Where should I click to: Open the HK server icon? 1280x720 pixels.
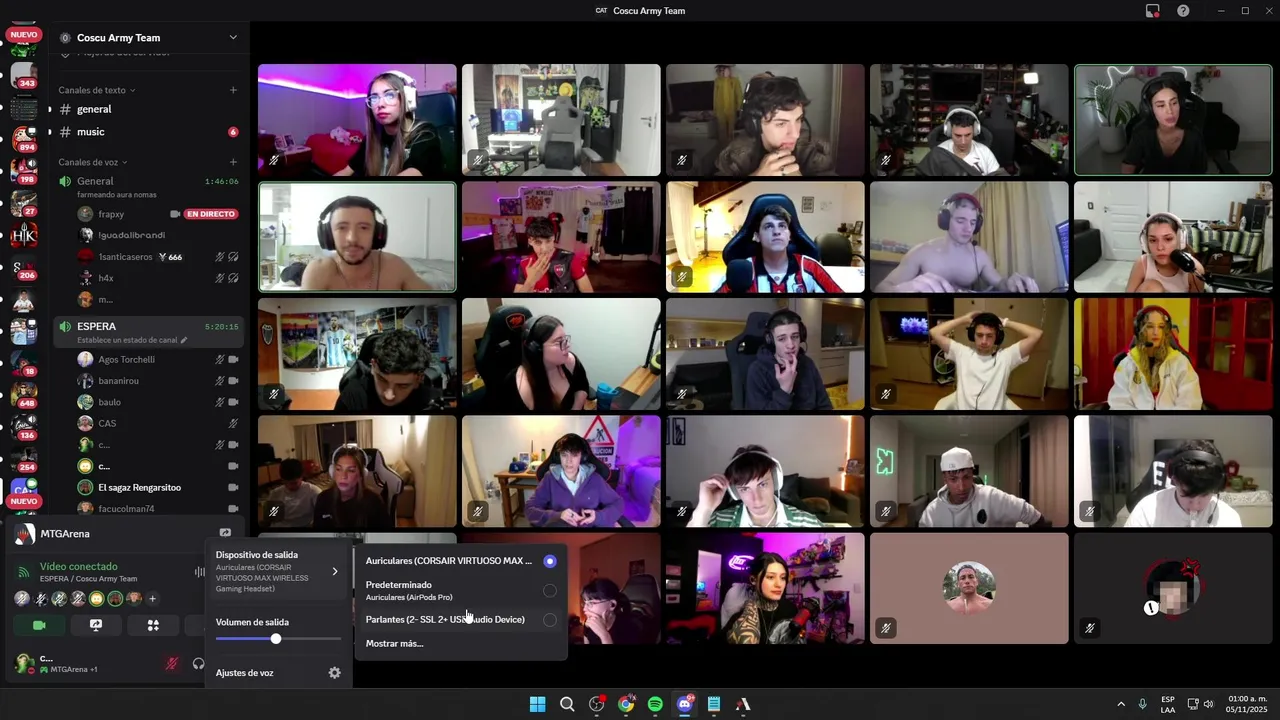24,236
